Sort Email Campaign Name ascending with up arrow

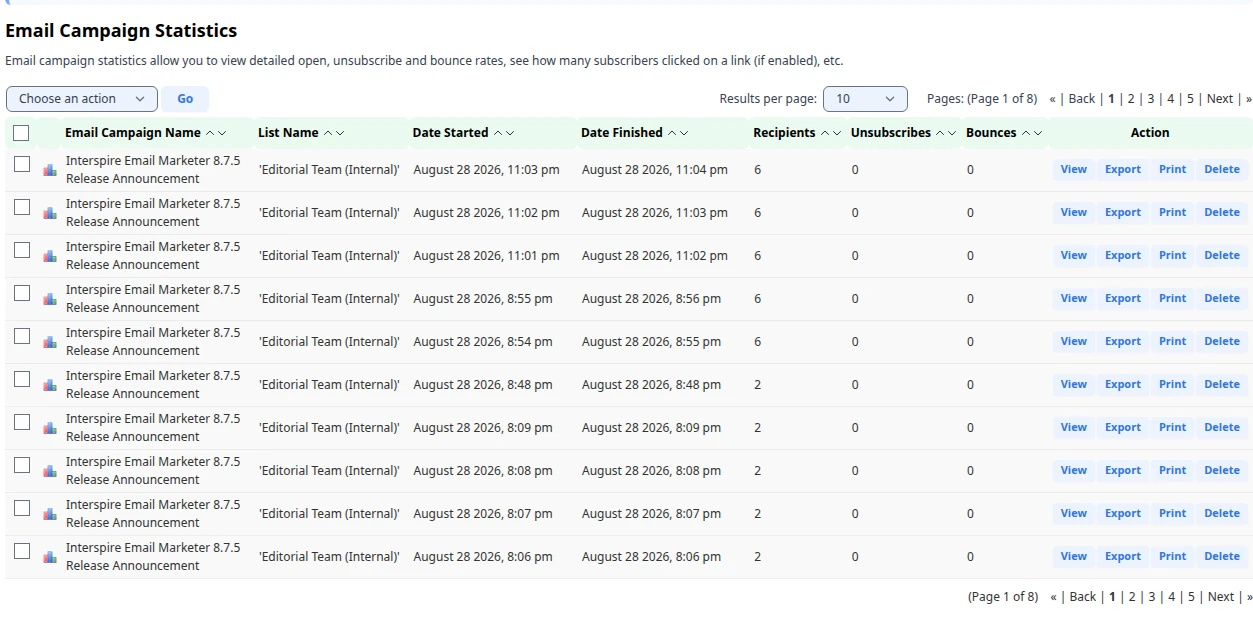210,133
